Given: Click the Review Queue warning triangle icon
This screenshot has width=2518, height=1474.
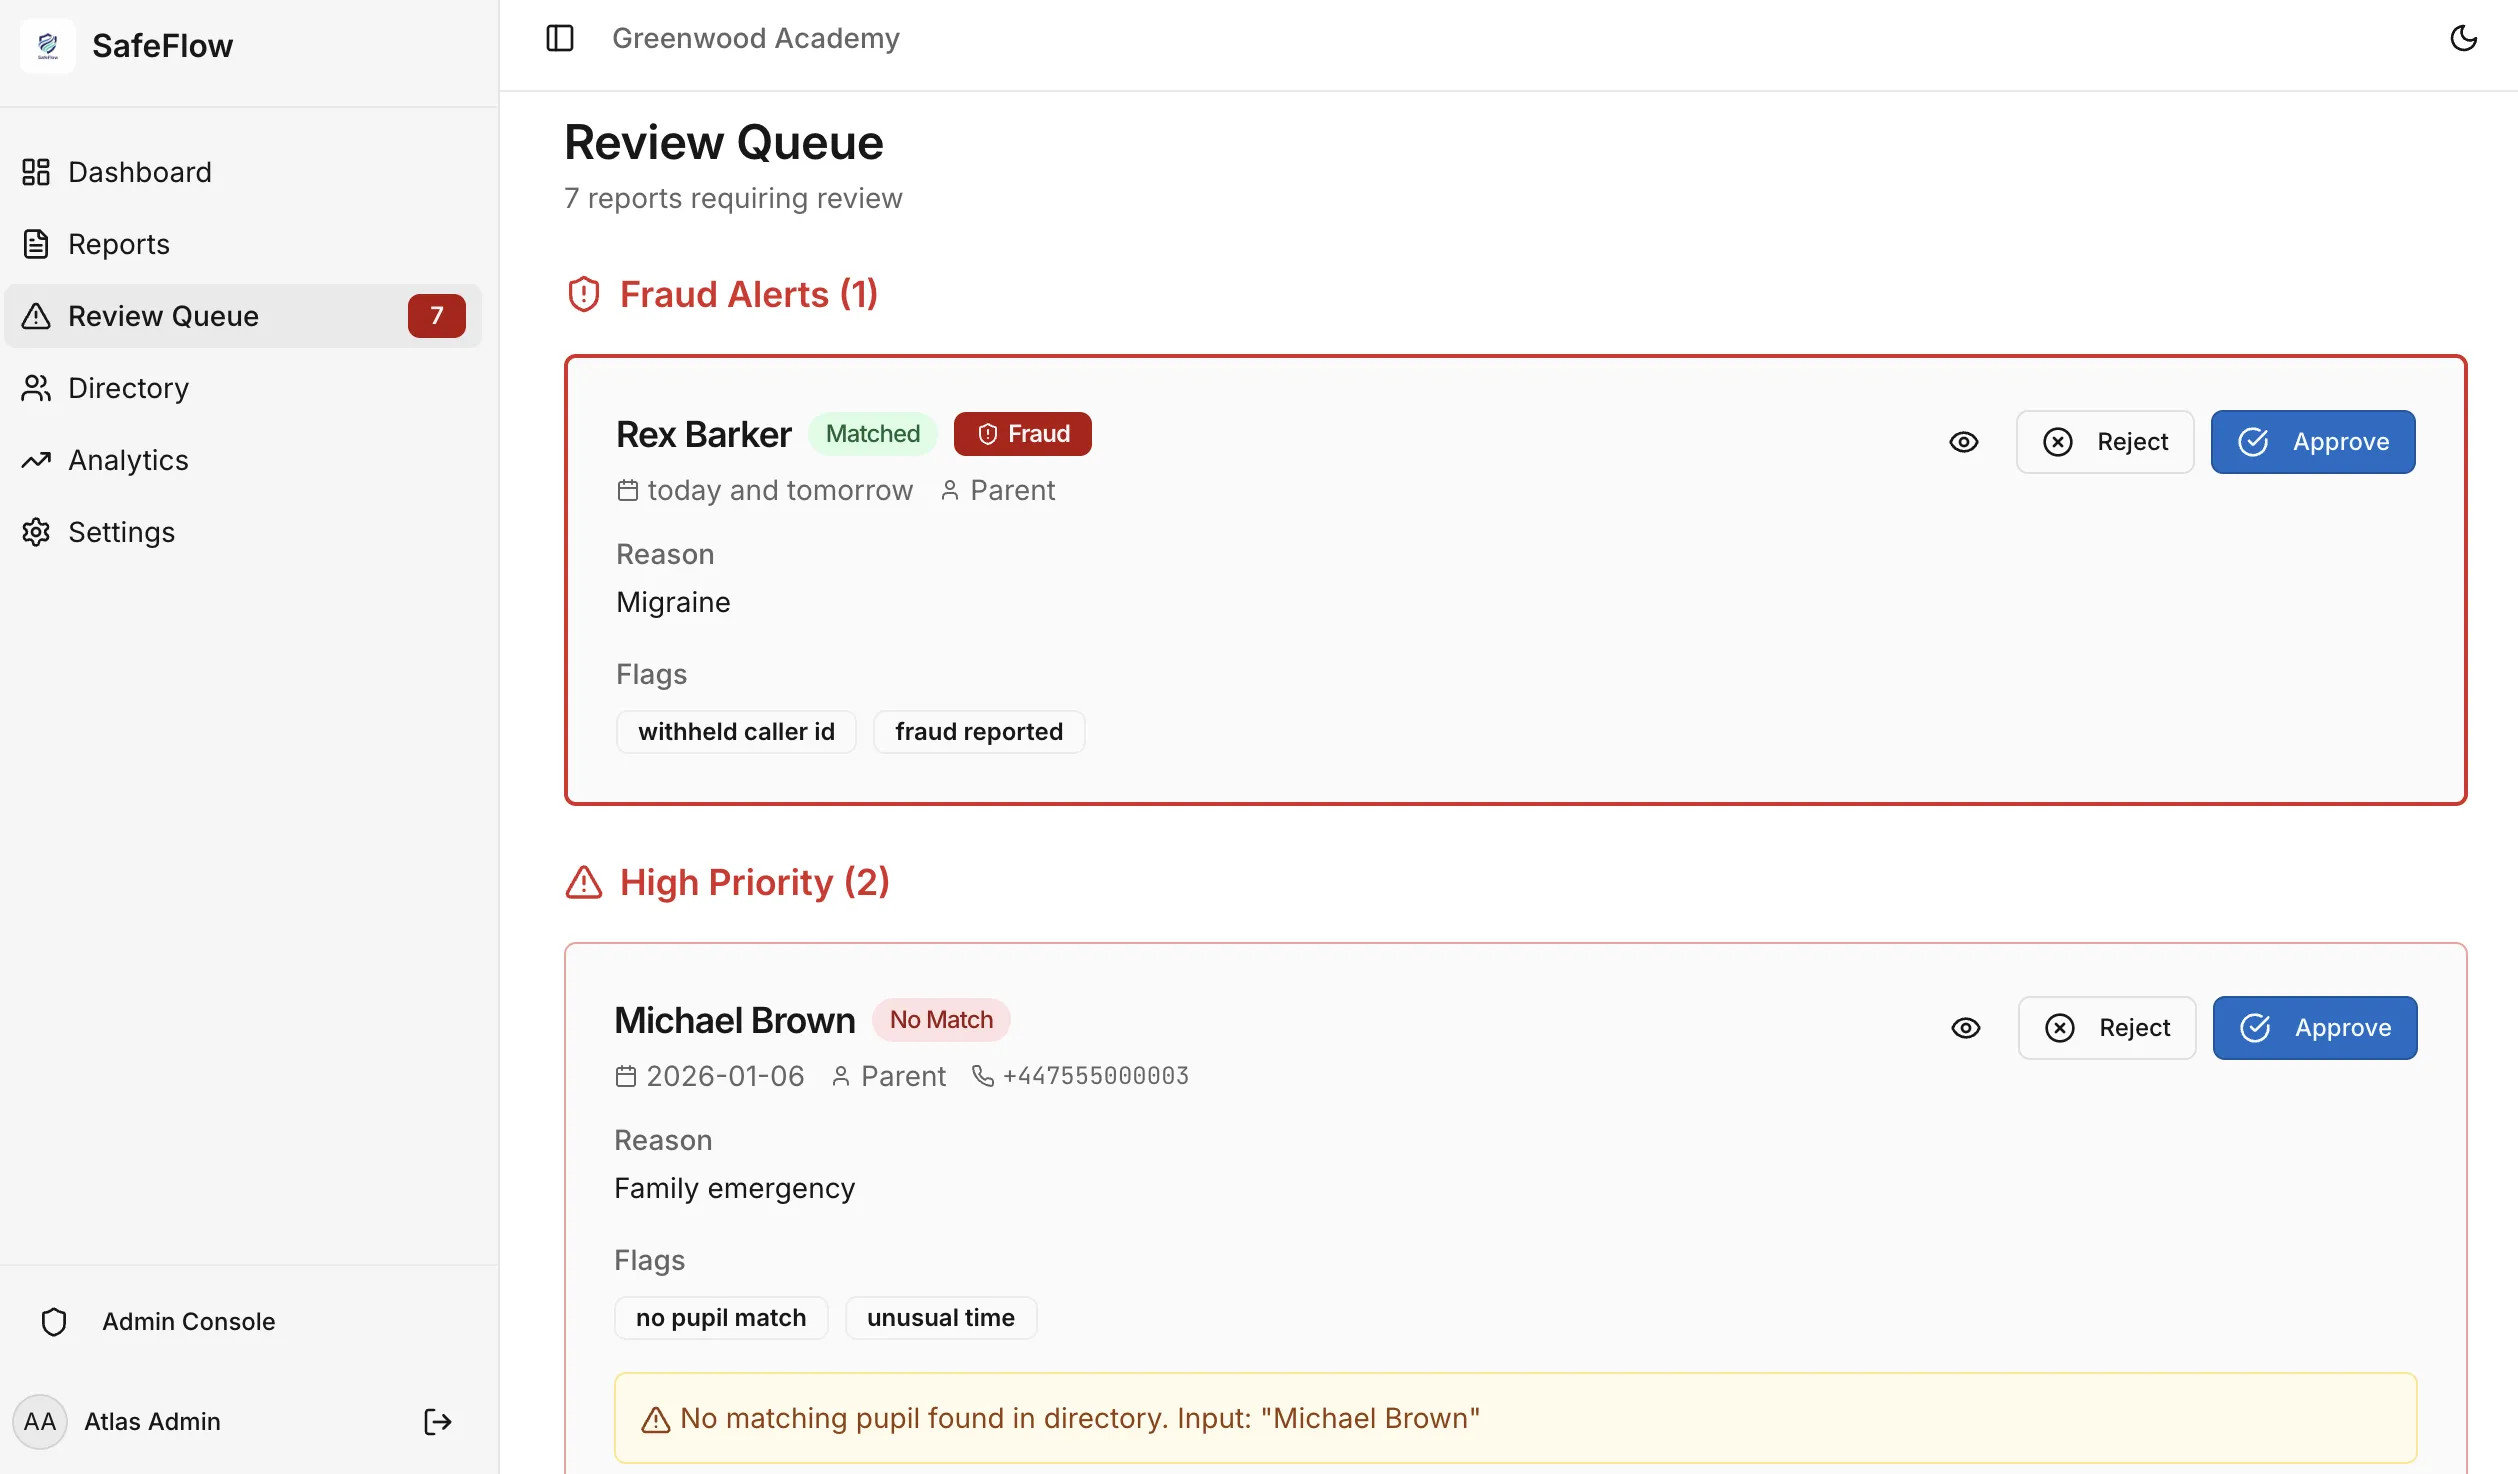Looking at the screenshot, I should click(x=36, y=316).
